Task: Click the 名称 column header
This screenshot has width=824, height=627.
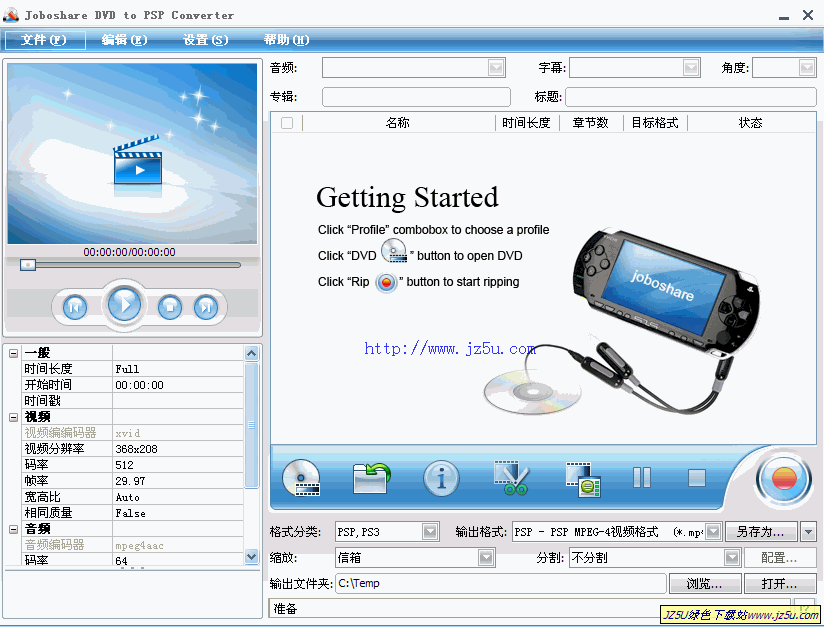Action: [x=398, y=123]
